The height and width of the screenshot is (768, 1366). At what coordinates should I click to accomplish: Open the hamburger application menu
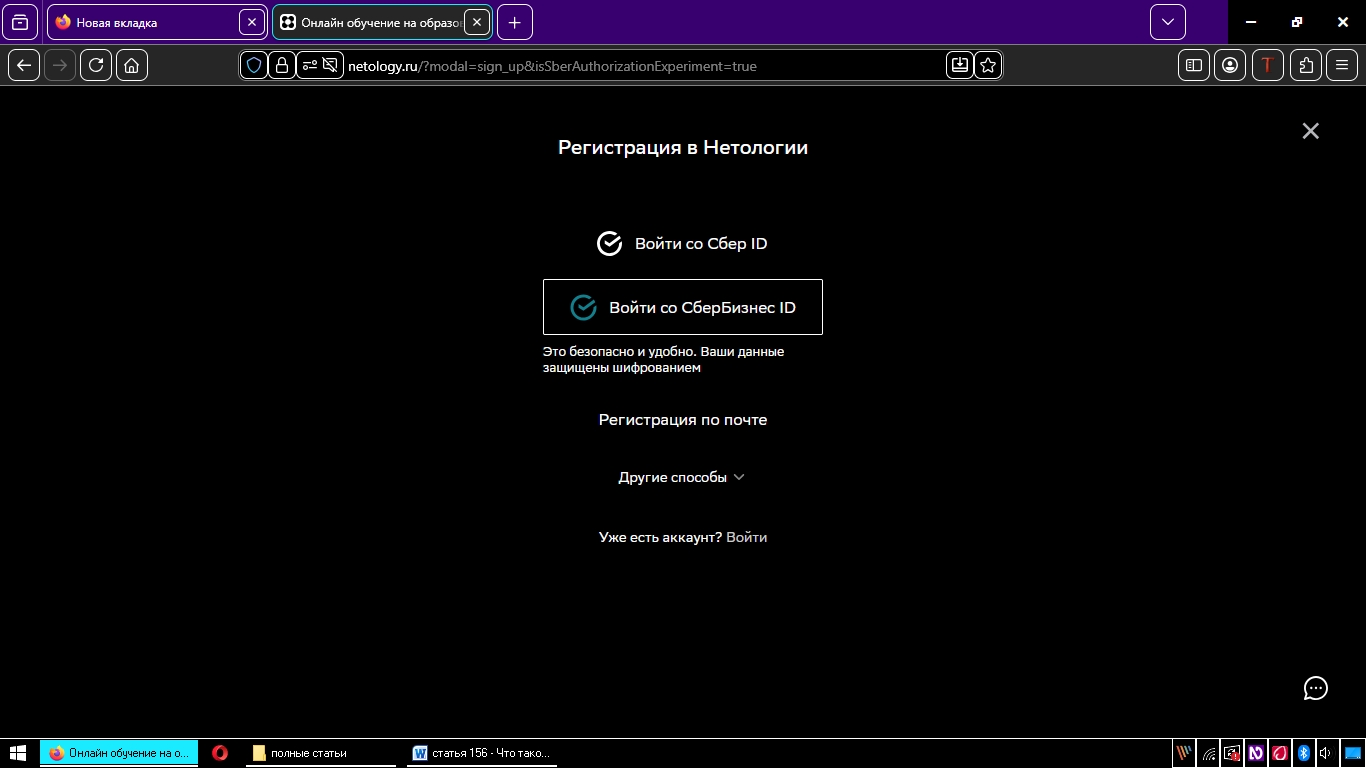1342,65
